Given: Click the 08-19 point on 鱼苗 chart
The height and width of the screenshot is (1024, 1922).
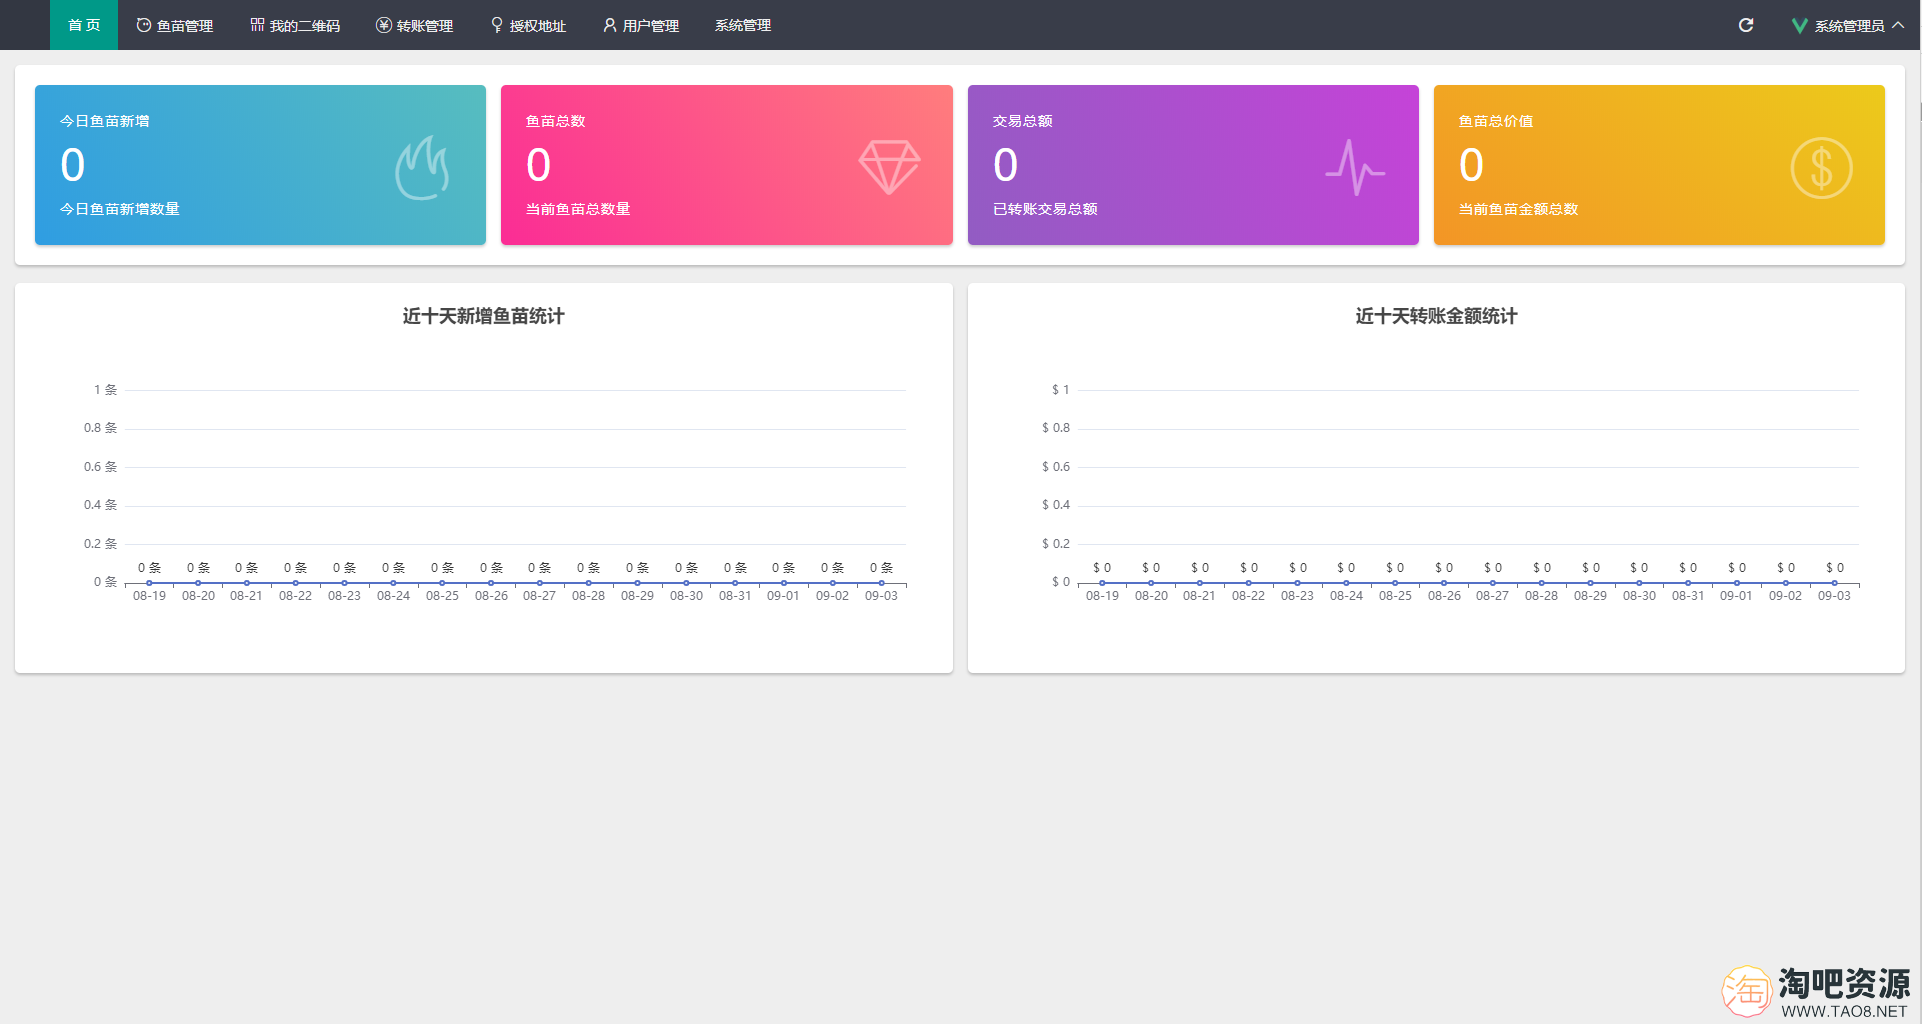Looking at the screenshot, I should pyautogui.click(x=150, y=583).
